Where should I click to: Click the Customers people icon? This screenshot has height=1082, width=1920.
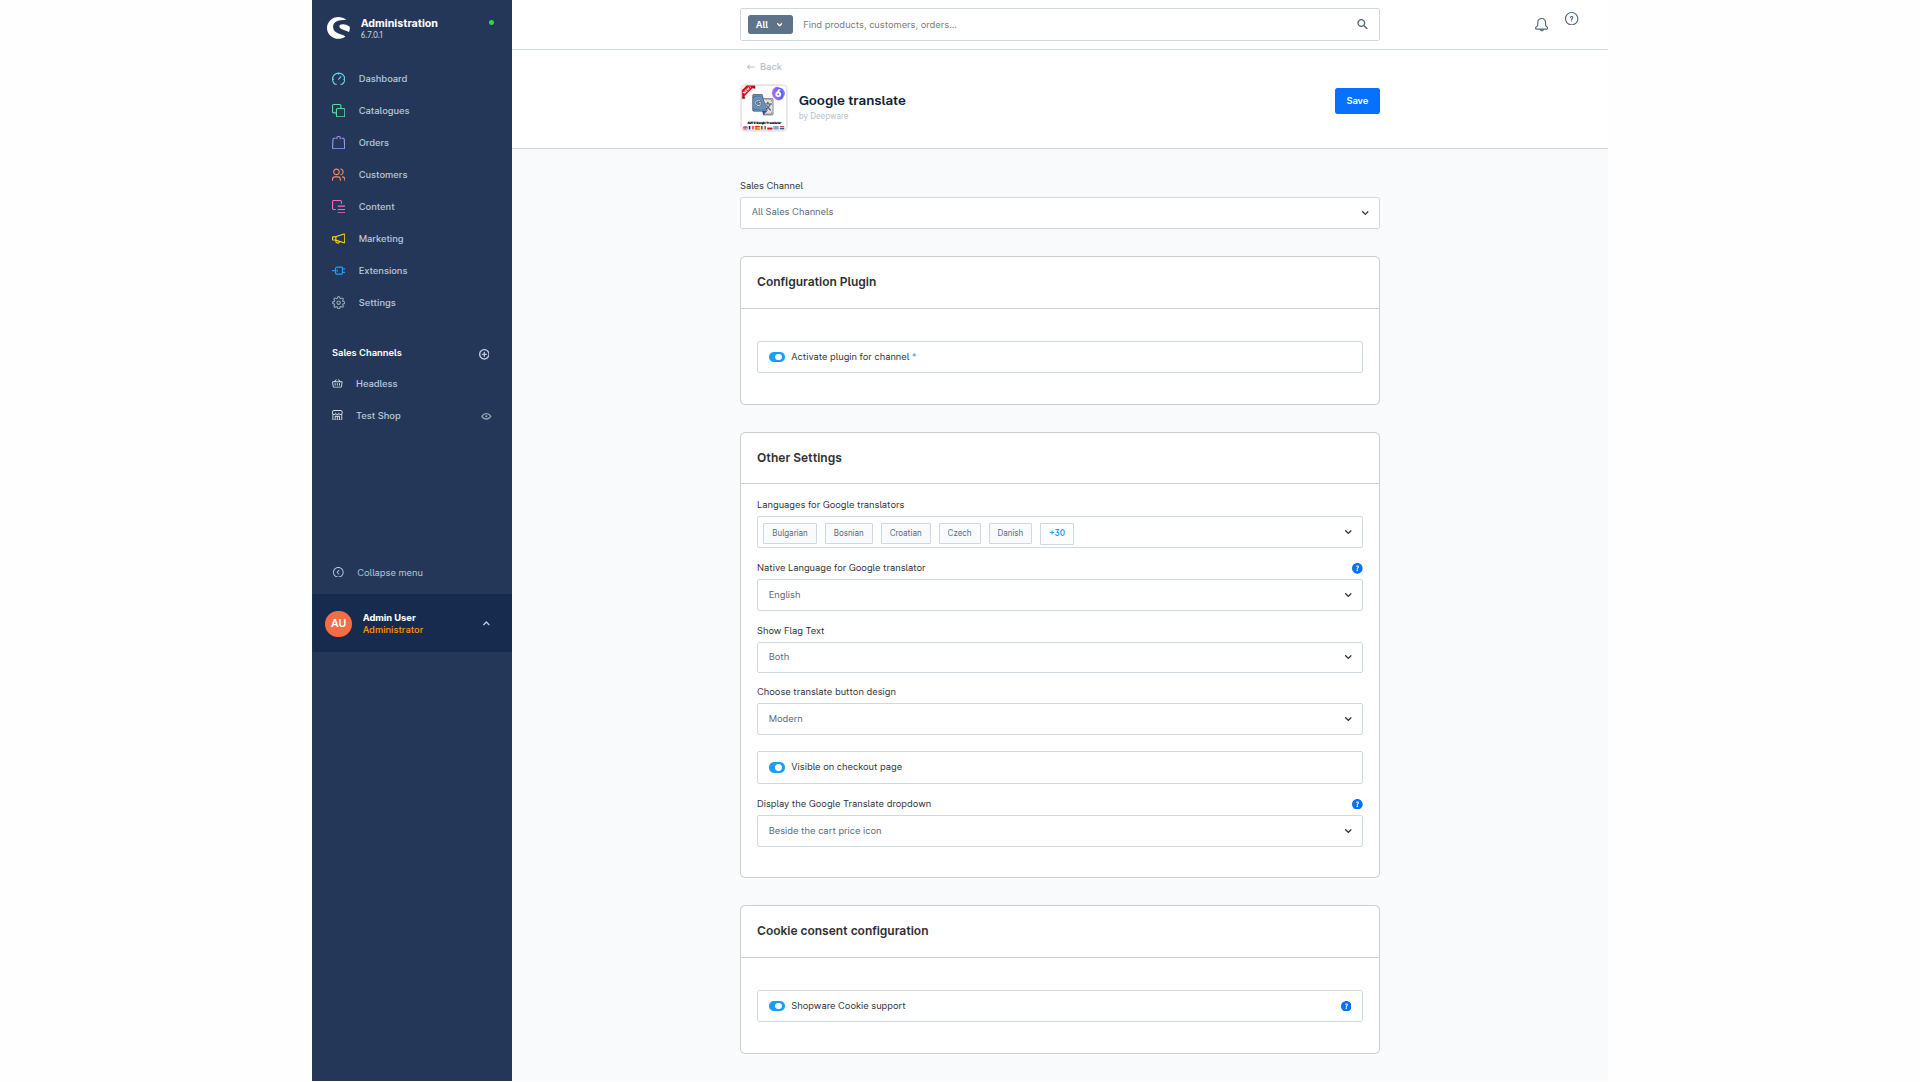338,175
